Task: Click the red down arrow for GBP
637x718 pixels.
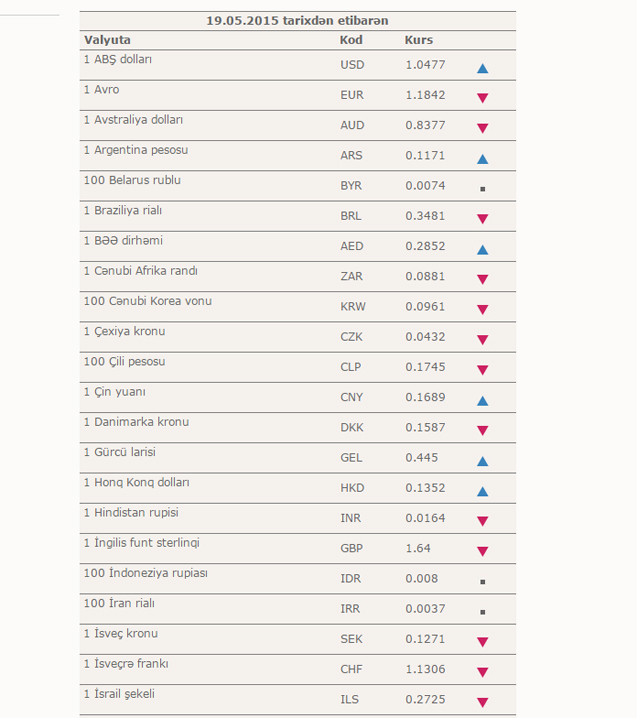Action: (x=482, y=551)
